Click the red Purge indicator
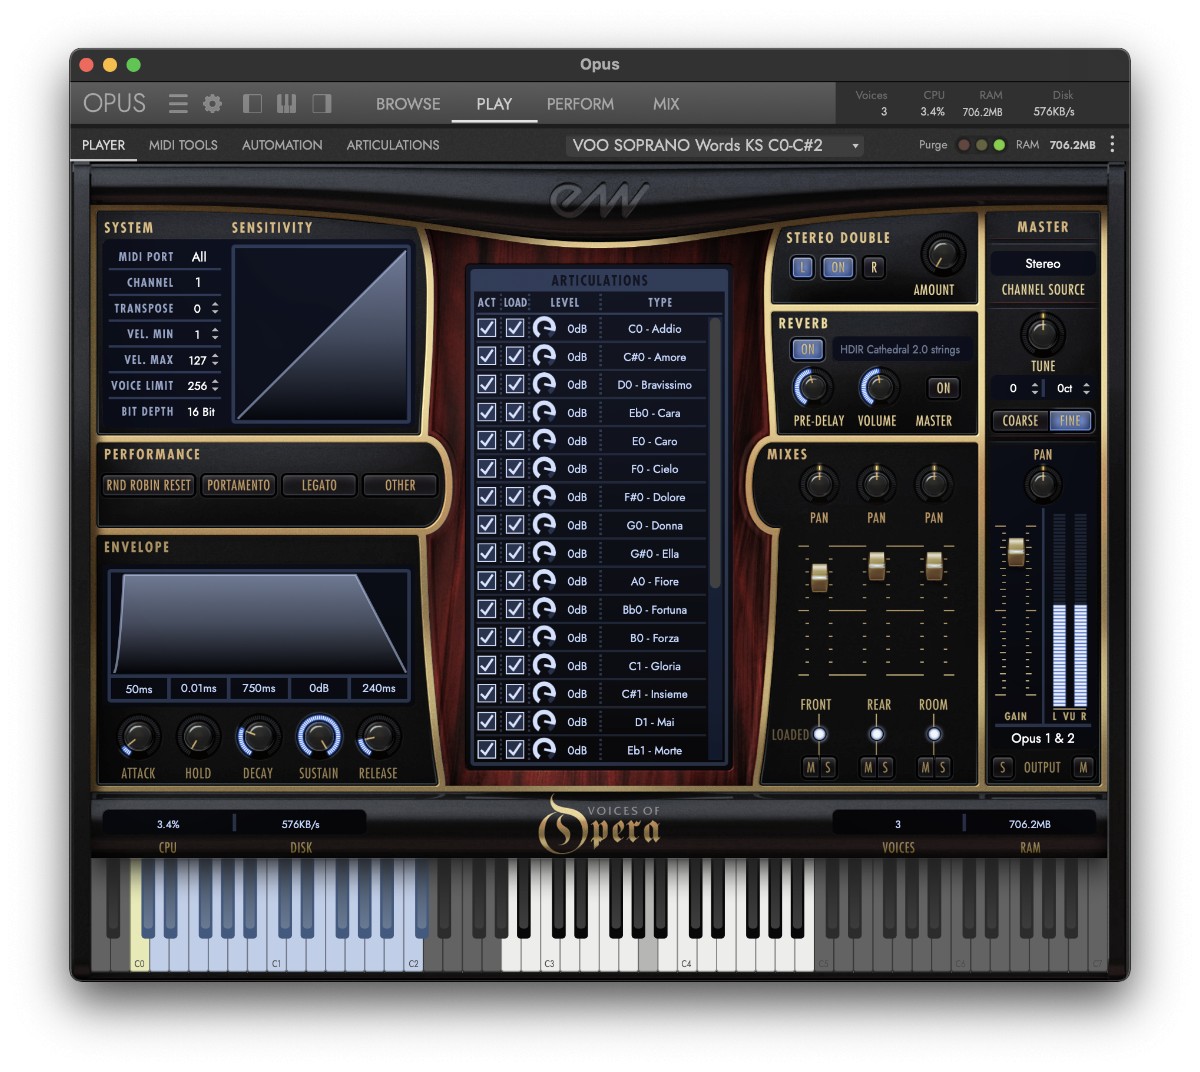The width and height of the screenshot is (1200, 1072). (964, 145)
